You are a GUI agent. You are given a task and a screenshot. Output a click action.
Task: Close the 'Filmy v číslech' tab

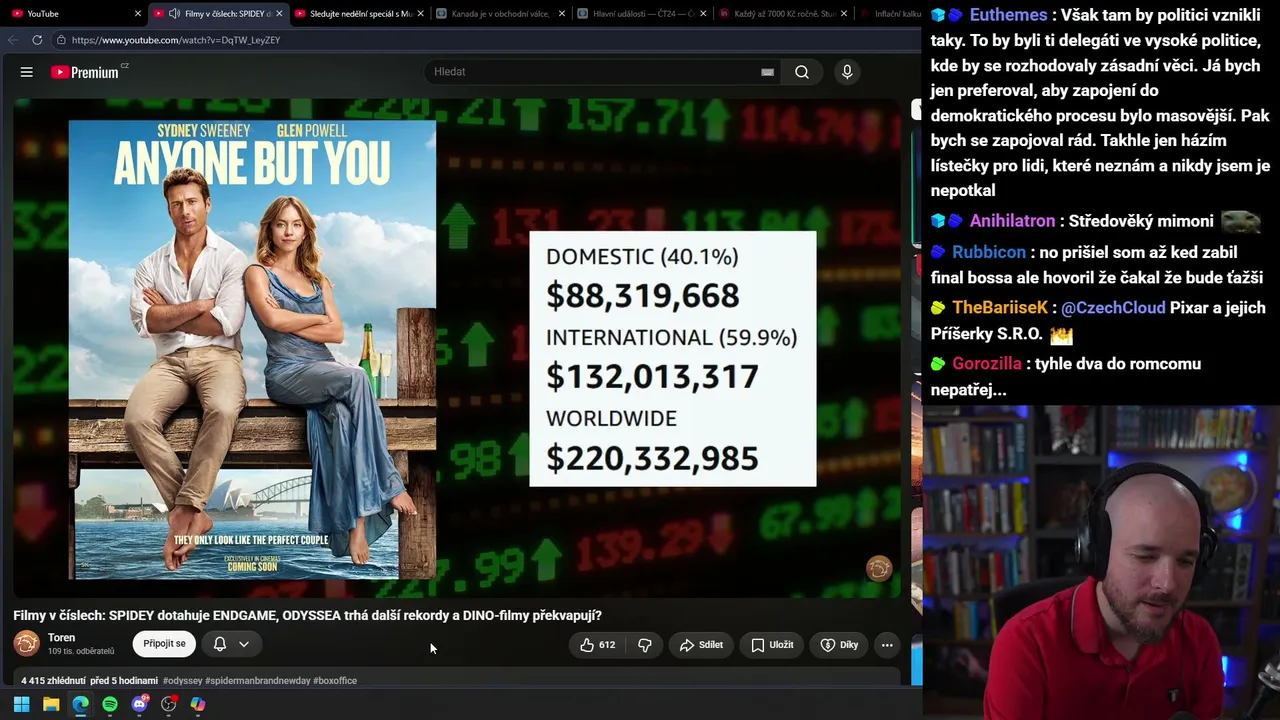279,14
